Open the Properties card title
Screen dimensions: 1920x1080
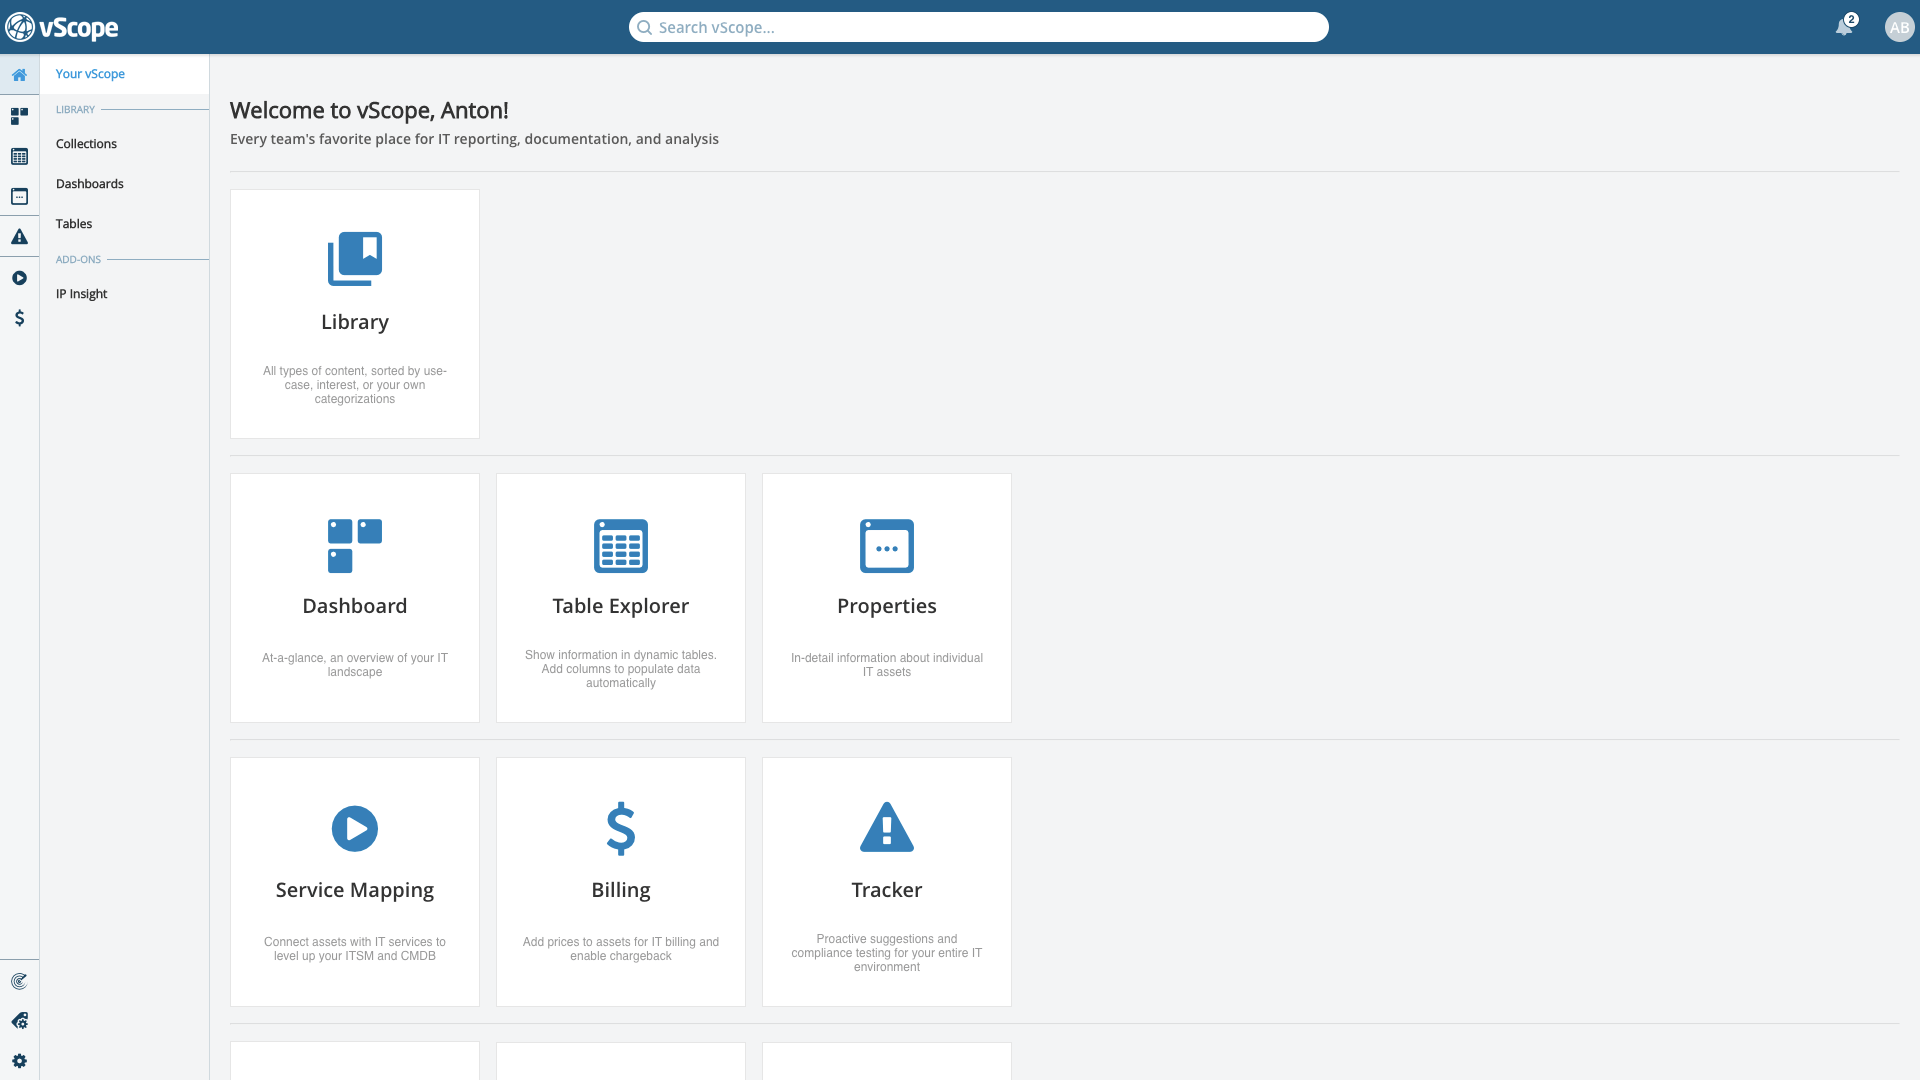coord(887,606)
